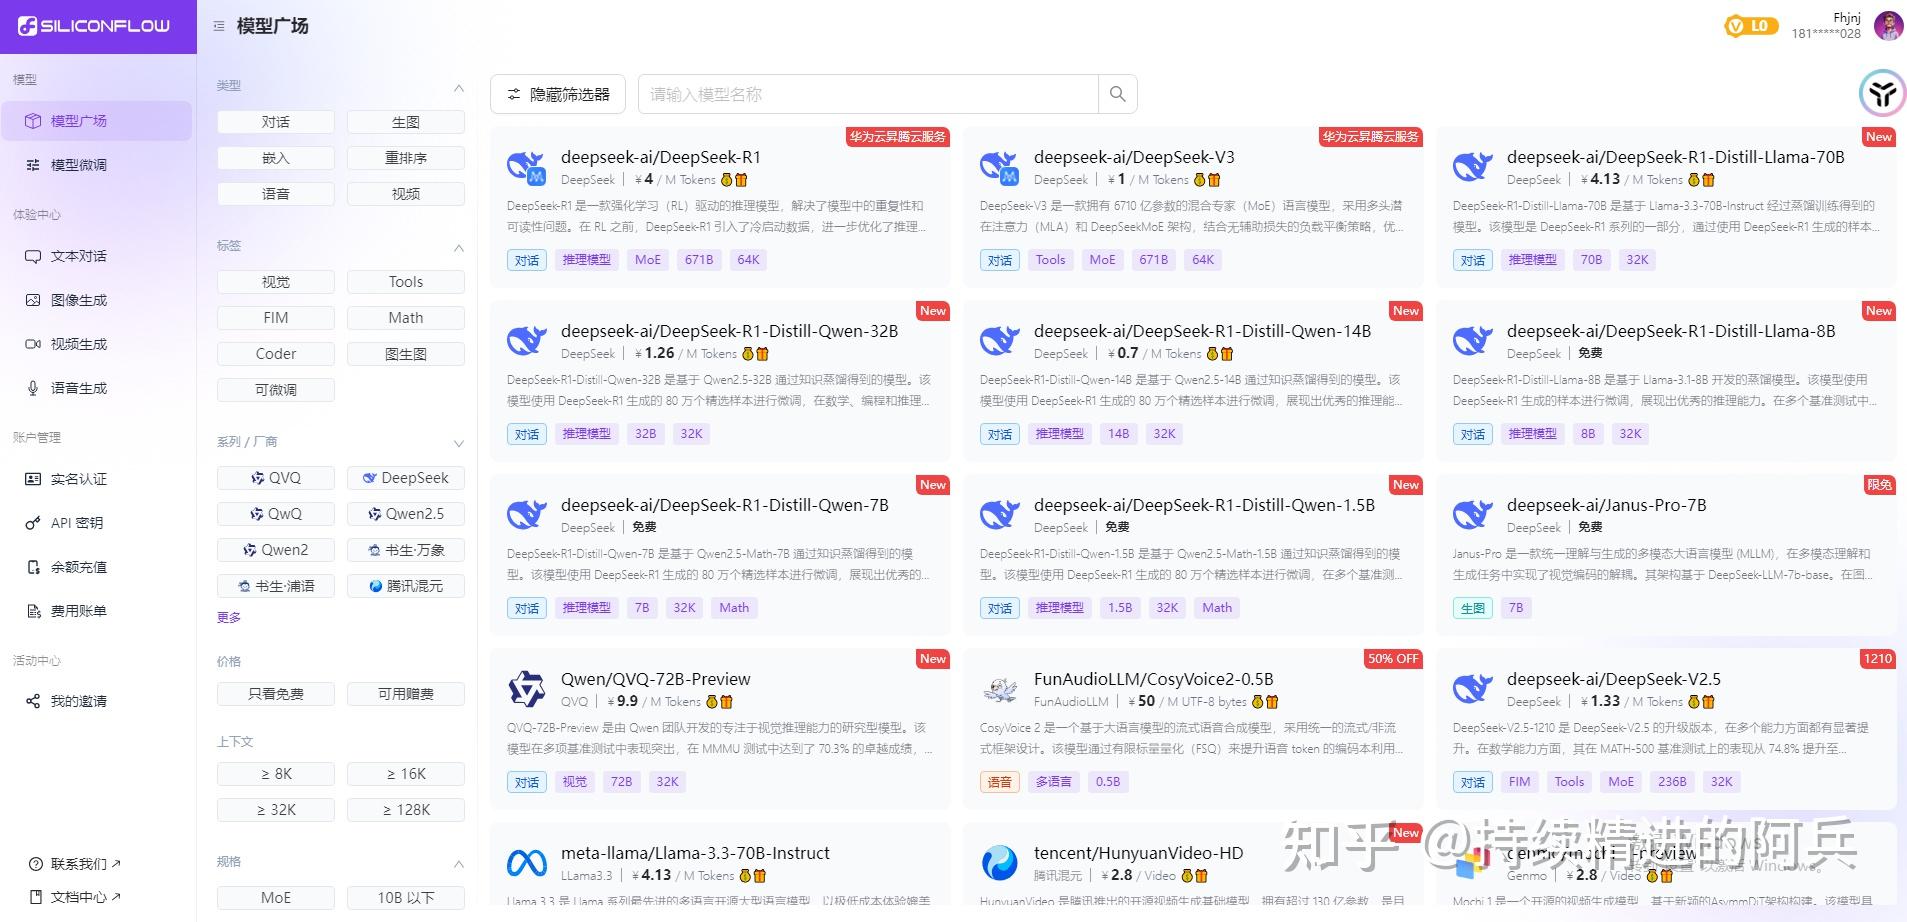Open 我的邀请 in the sidebar

[97, 701]
